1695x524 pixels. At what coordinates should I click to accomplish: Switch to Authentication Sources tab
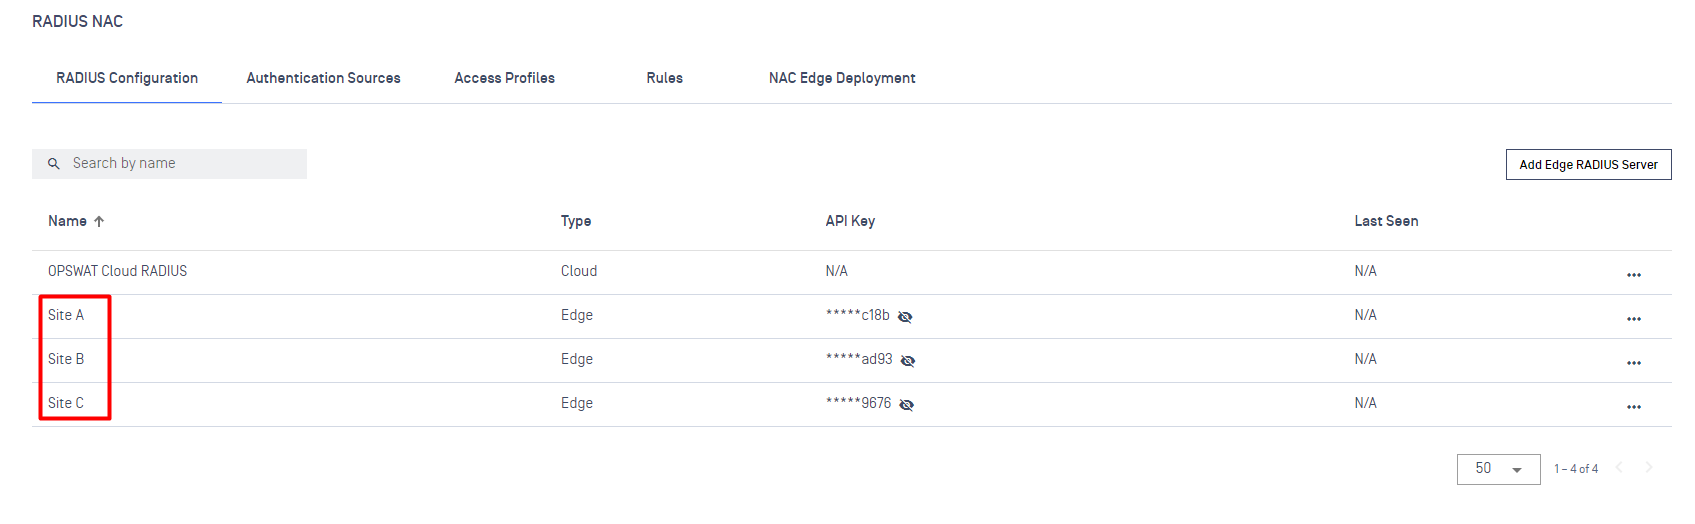tap(323, 78)
